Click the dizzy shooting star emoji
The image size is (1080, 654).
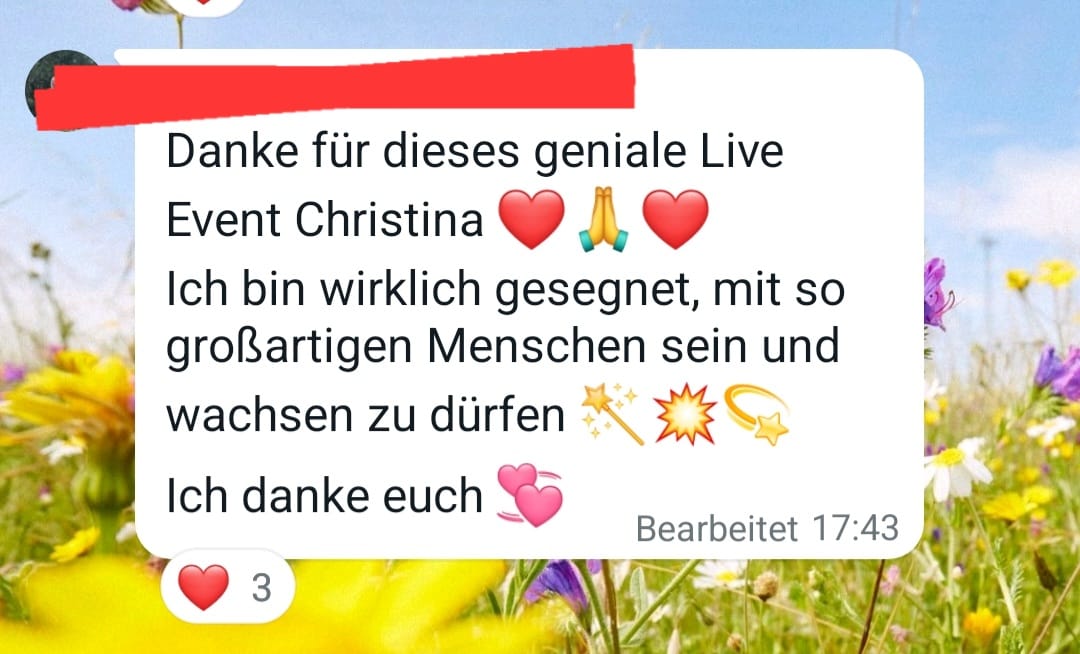tap(757, 414)
